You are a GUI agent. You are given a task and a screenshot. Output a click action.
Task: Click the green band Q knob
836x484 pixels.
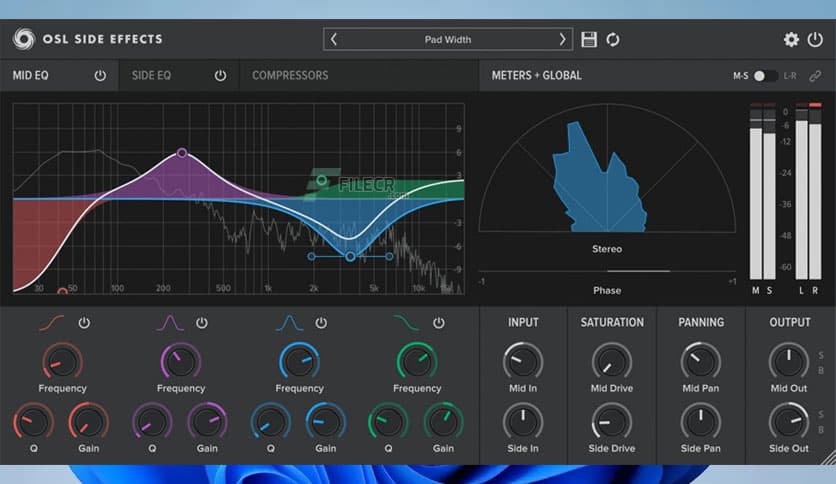[x=388, y=422]
